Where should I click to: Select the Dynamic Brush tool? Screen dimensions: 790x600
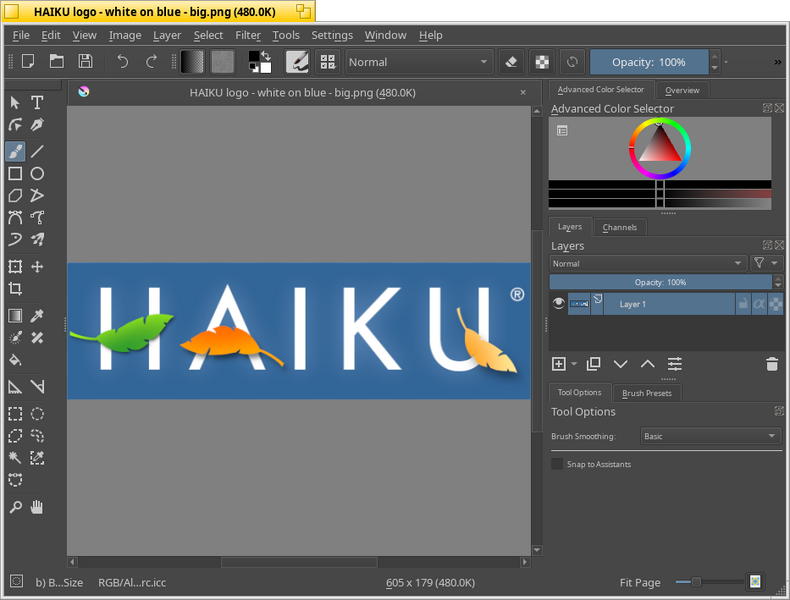[15, 239]
